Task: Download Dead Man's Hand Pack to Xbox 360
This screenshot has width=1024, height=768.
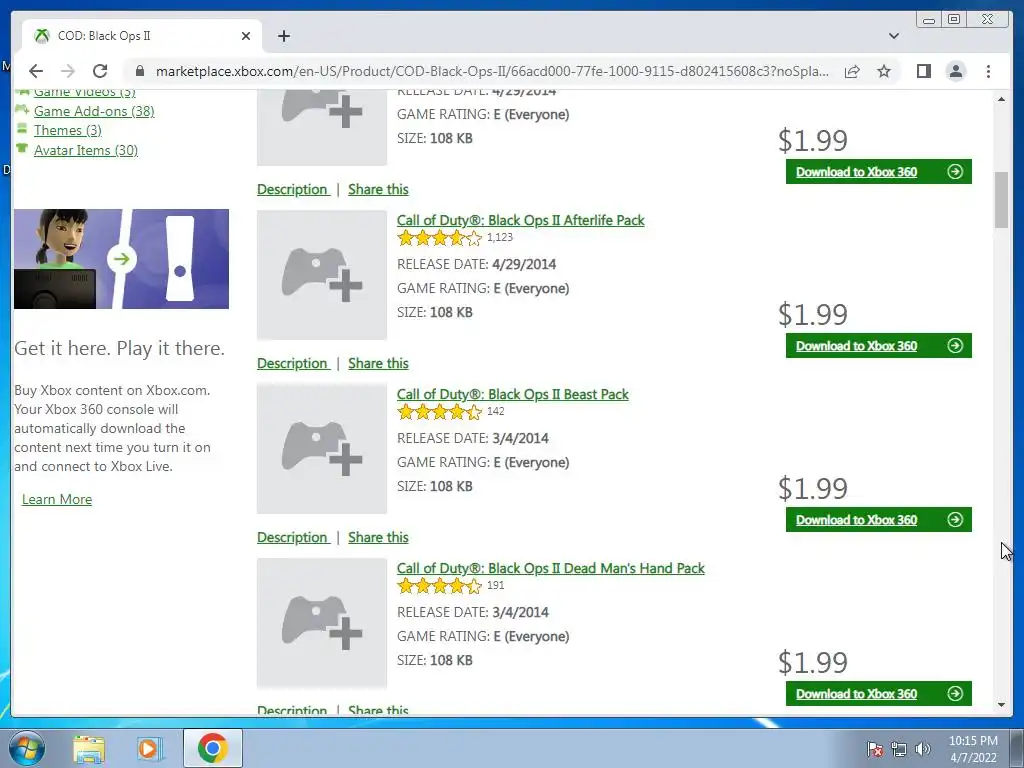Action: click(878, 694)
